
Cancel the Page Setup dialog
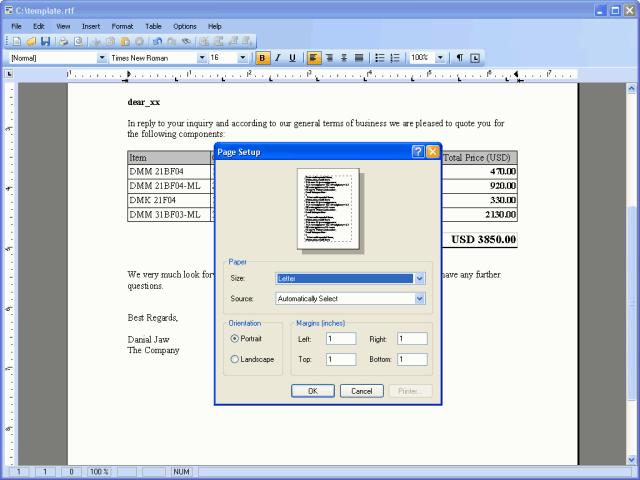click(361, 391)
